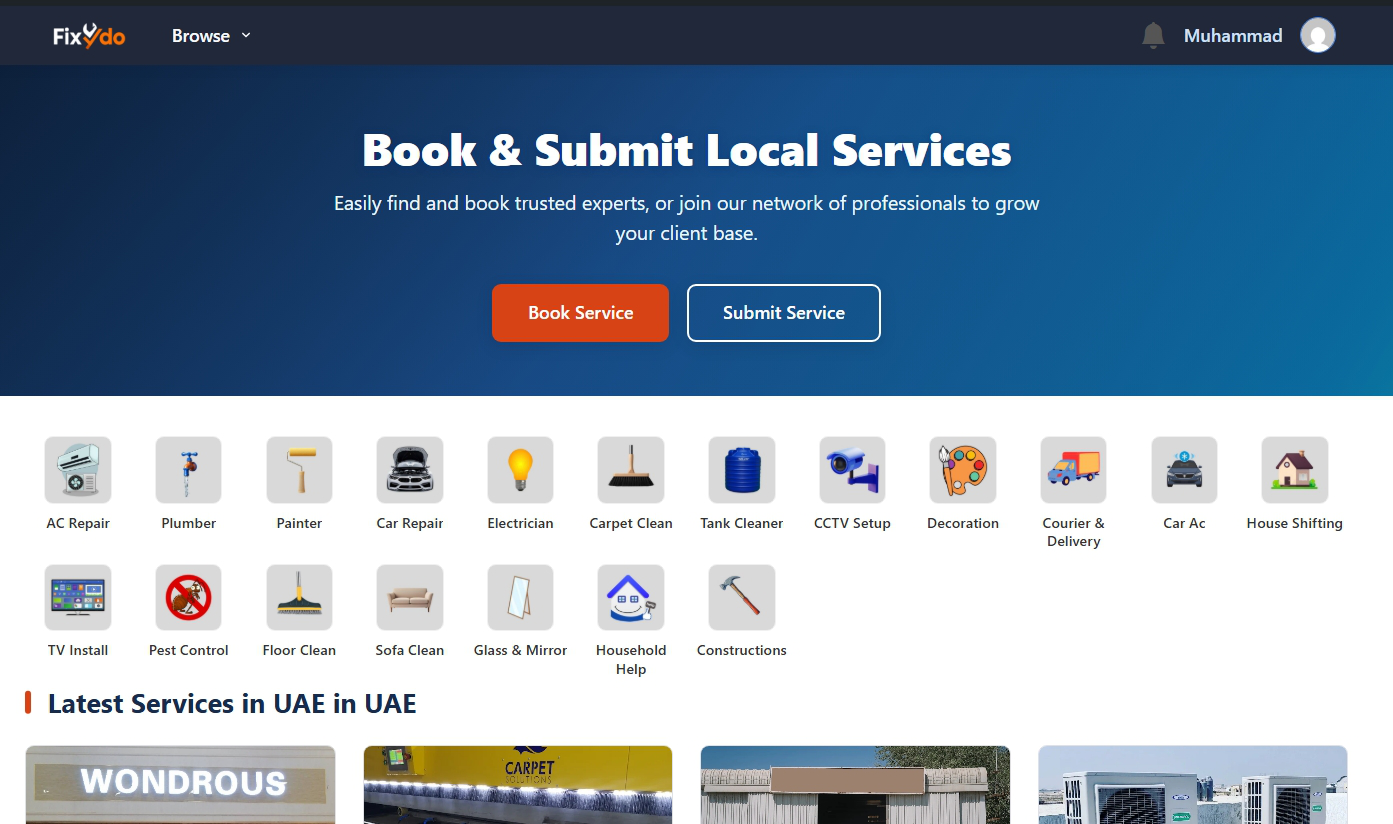Open the user profile avatar

tap(1318, 35)
